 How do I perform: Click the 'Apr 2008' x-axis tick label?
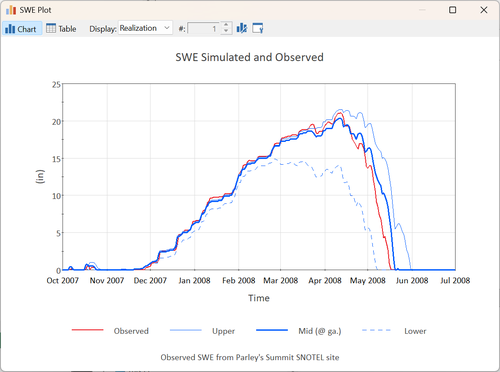(x=325, y=281)
